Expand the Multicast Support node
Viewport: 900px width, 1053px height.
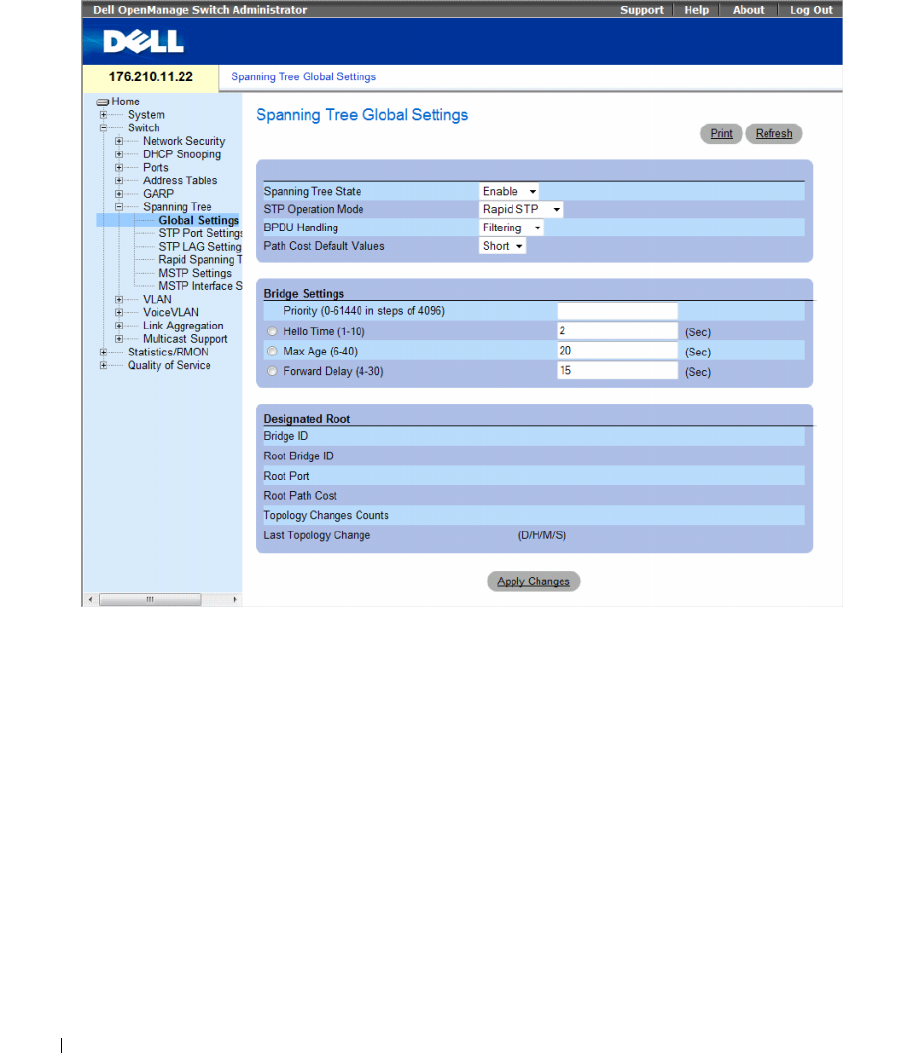pyautogui.click(x=119, y=339)
